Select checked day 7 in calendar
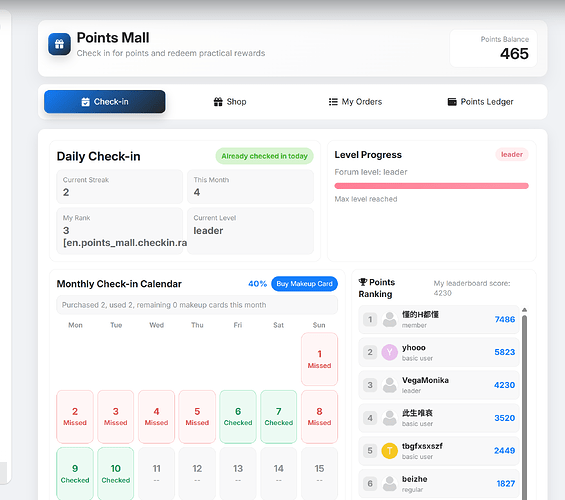The height and width of the screenshot is (500, 565). click(x=279, y=417)
